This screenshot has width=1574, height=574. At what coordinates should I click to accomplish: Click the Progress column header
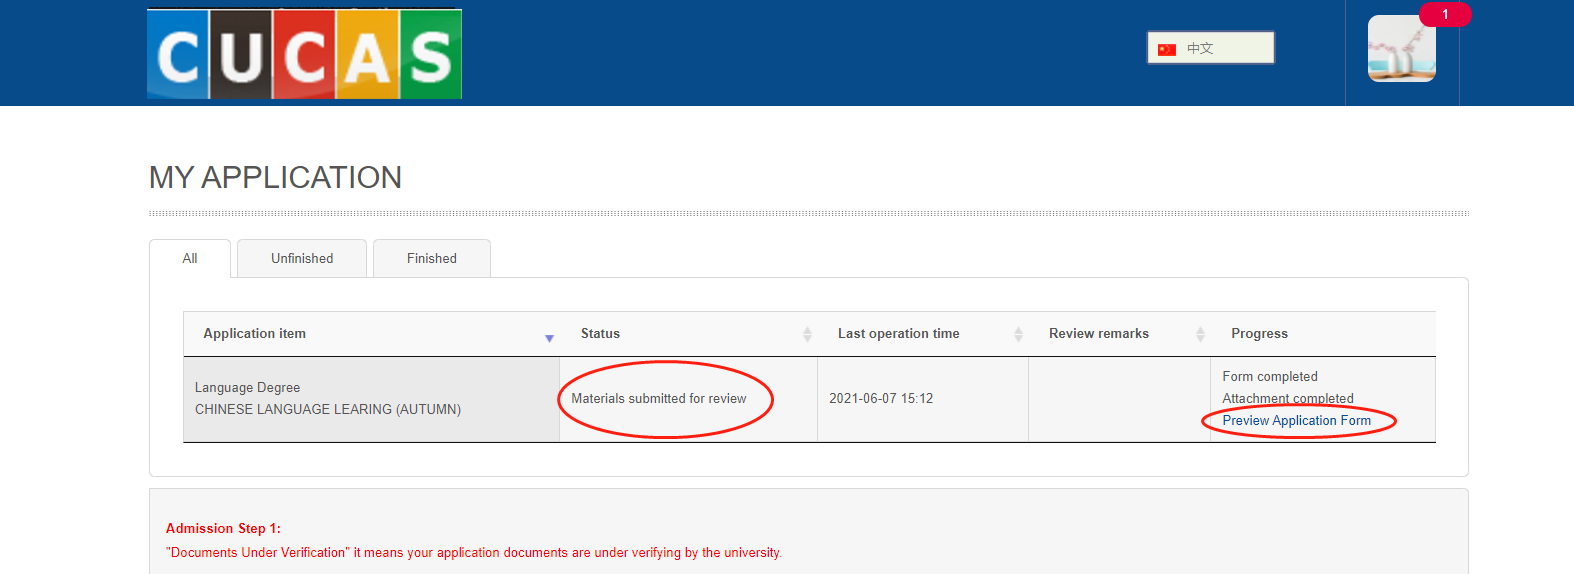(x=1259, y=334)
